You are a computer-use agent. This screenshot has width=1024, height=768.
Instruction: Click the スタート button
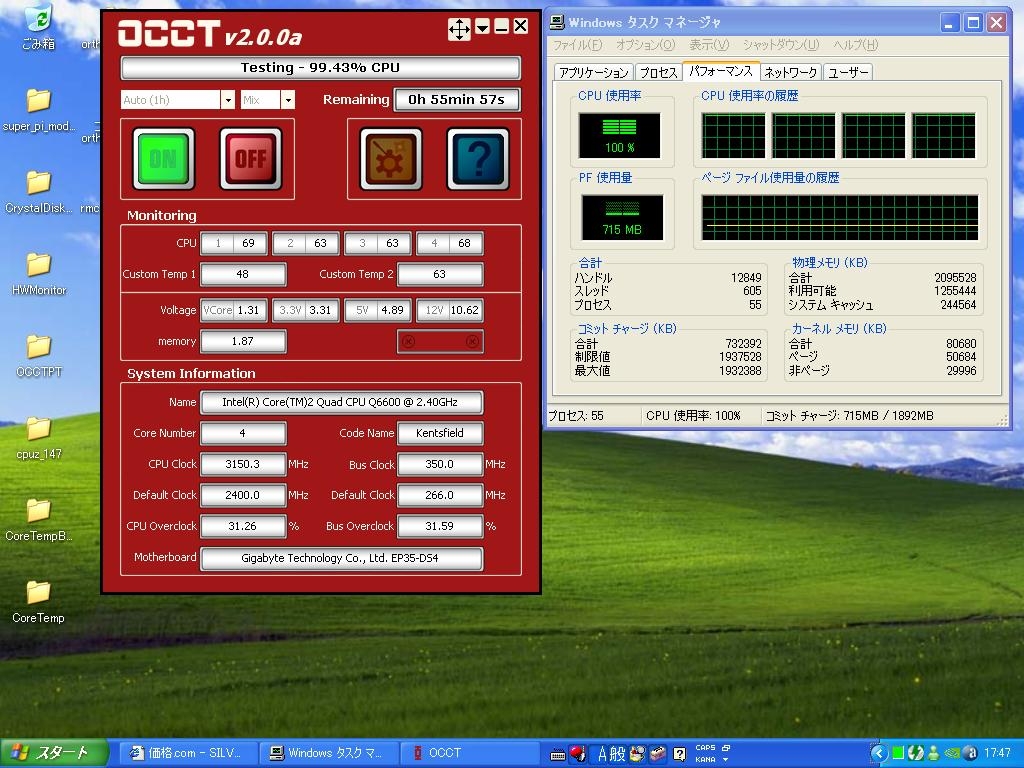(52, 753)
